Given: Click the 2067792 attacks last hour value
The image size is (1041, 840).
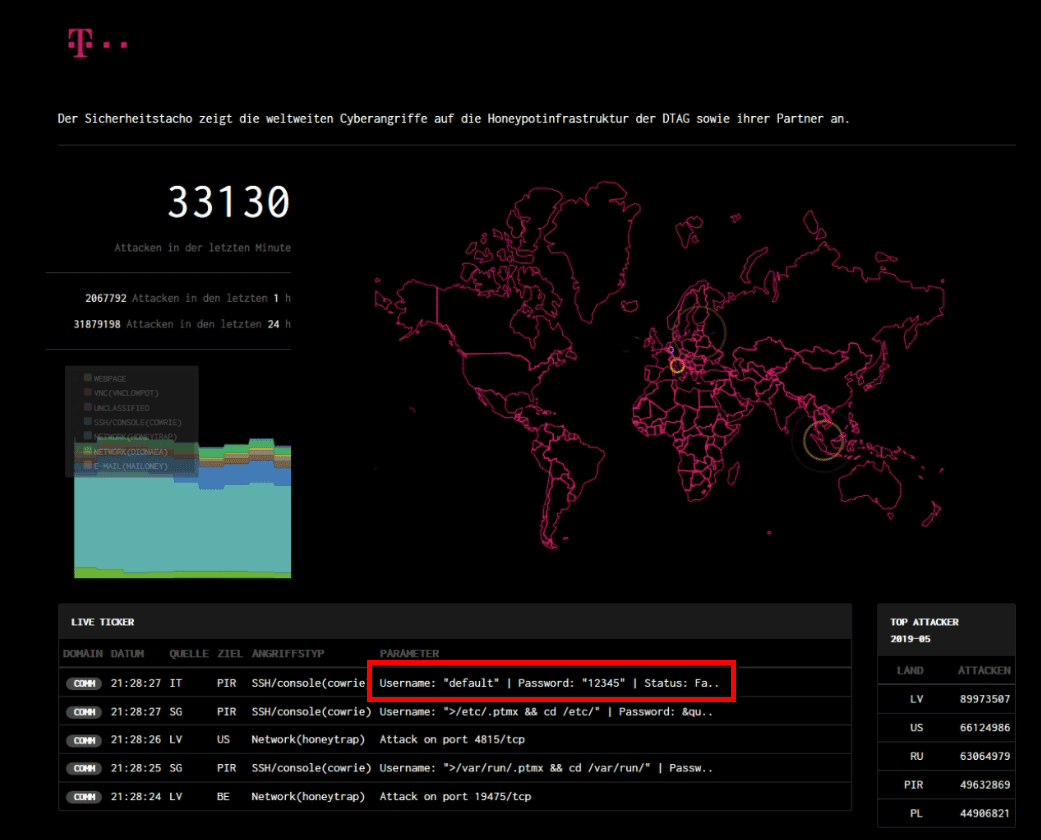Looking at the screenshot, I should pyautogui.click(x=106, y=298).
